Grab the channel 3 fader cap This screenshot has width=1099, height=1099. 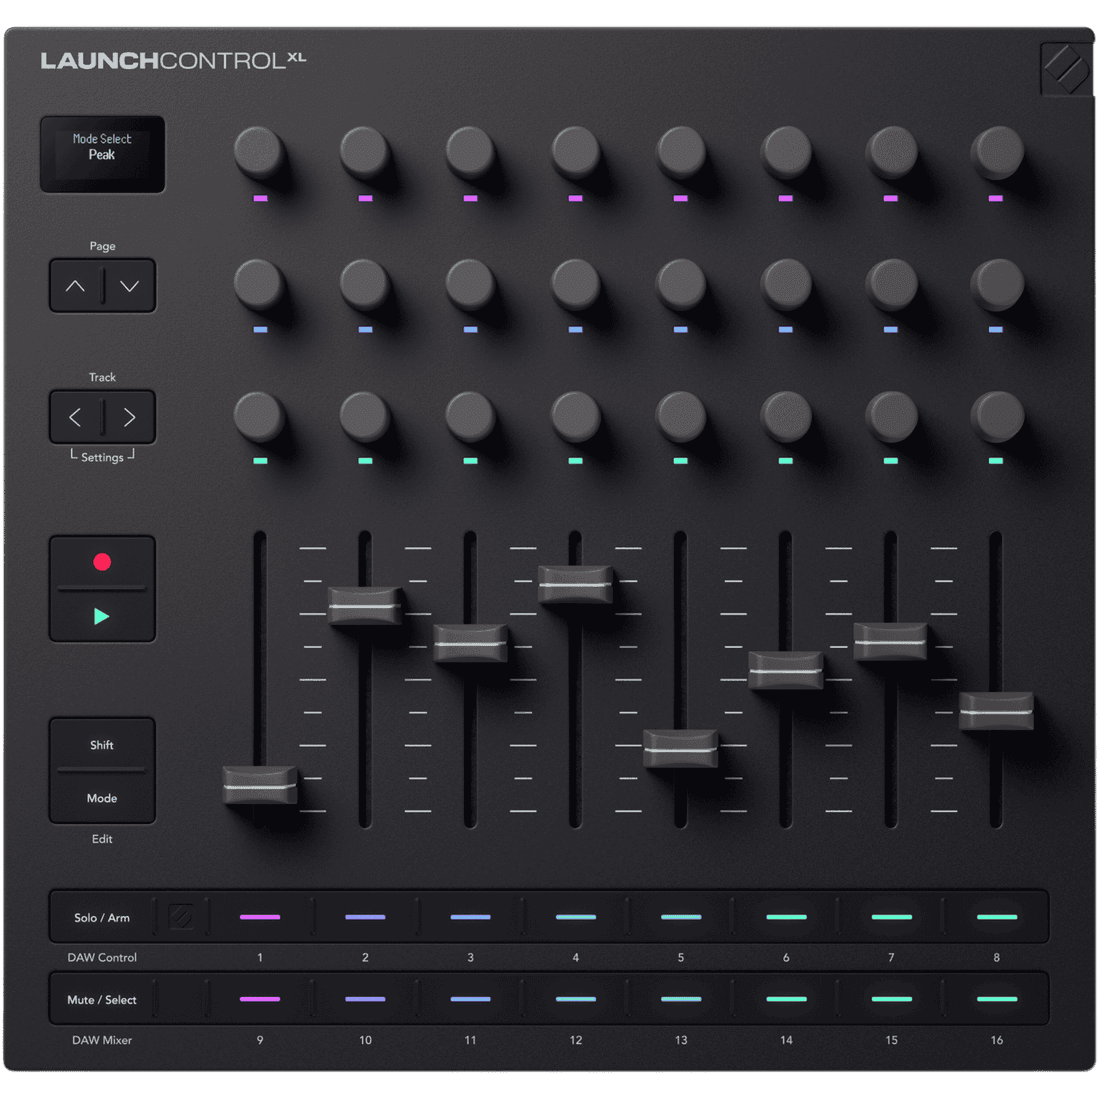(x=470, y=643)
